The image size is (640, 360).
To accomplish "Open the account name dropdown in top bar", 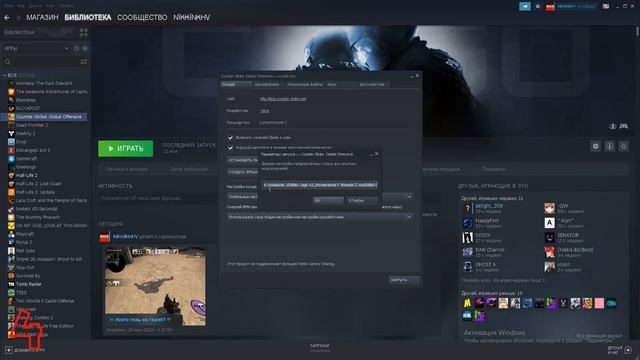I will point(576,6).
